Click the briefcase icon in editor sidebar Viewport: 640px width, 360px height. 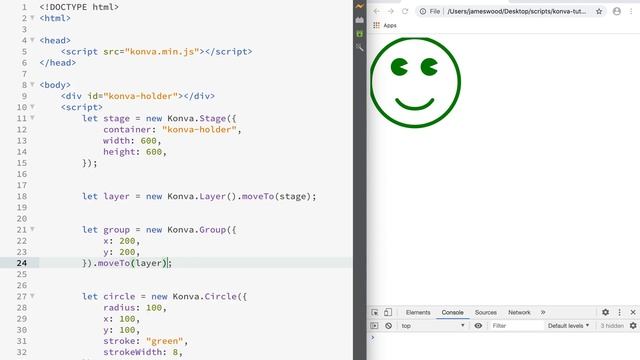pos(360,20)
